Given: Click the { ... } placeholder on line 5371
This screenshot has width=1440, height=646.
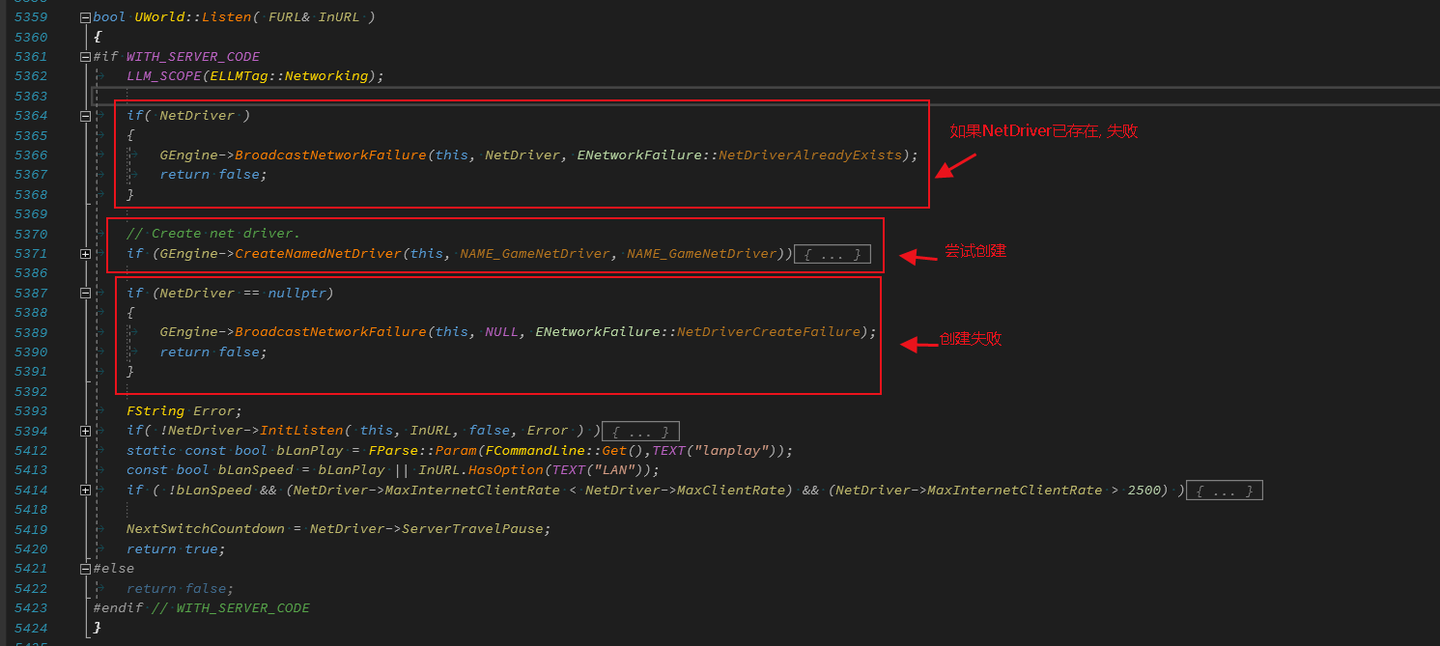Looking at the screenshot, I should tap(832, 253).
